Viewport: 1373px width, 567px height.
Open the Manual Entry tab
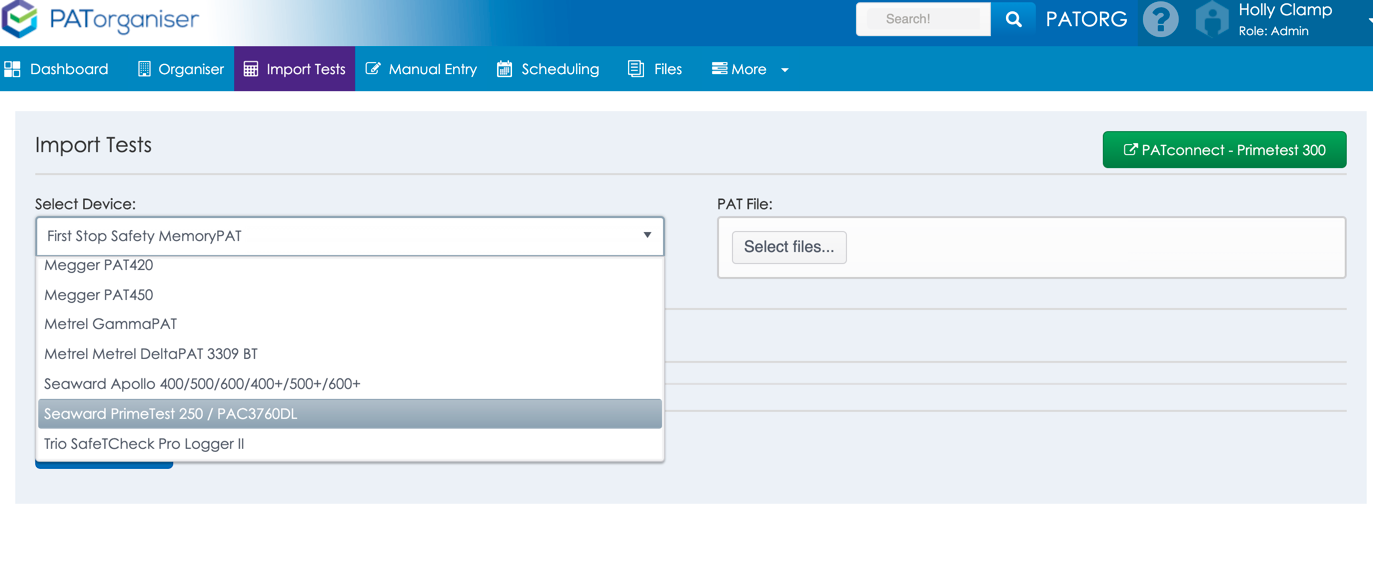421,69
